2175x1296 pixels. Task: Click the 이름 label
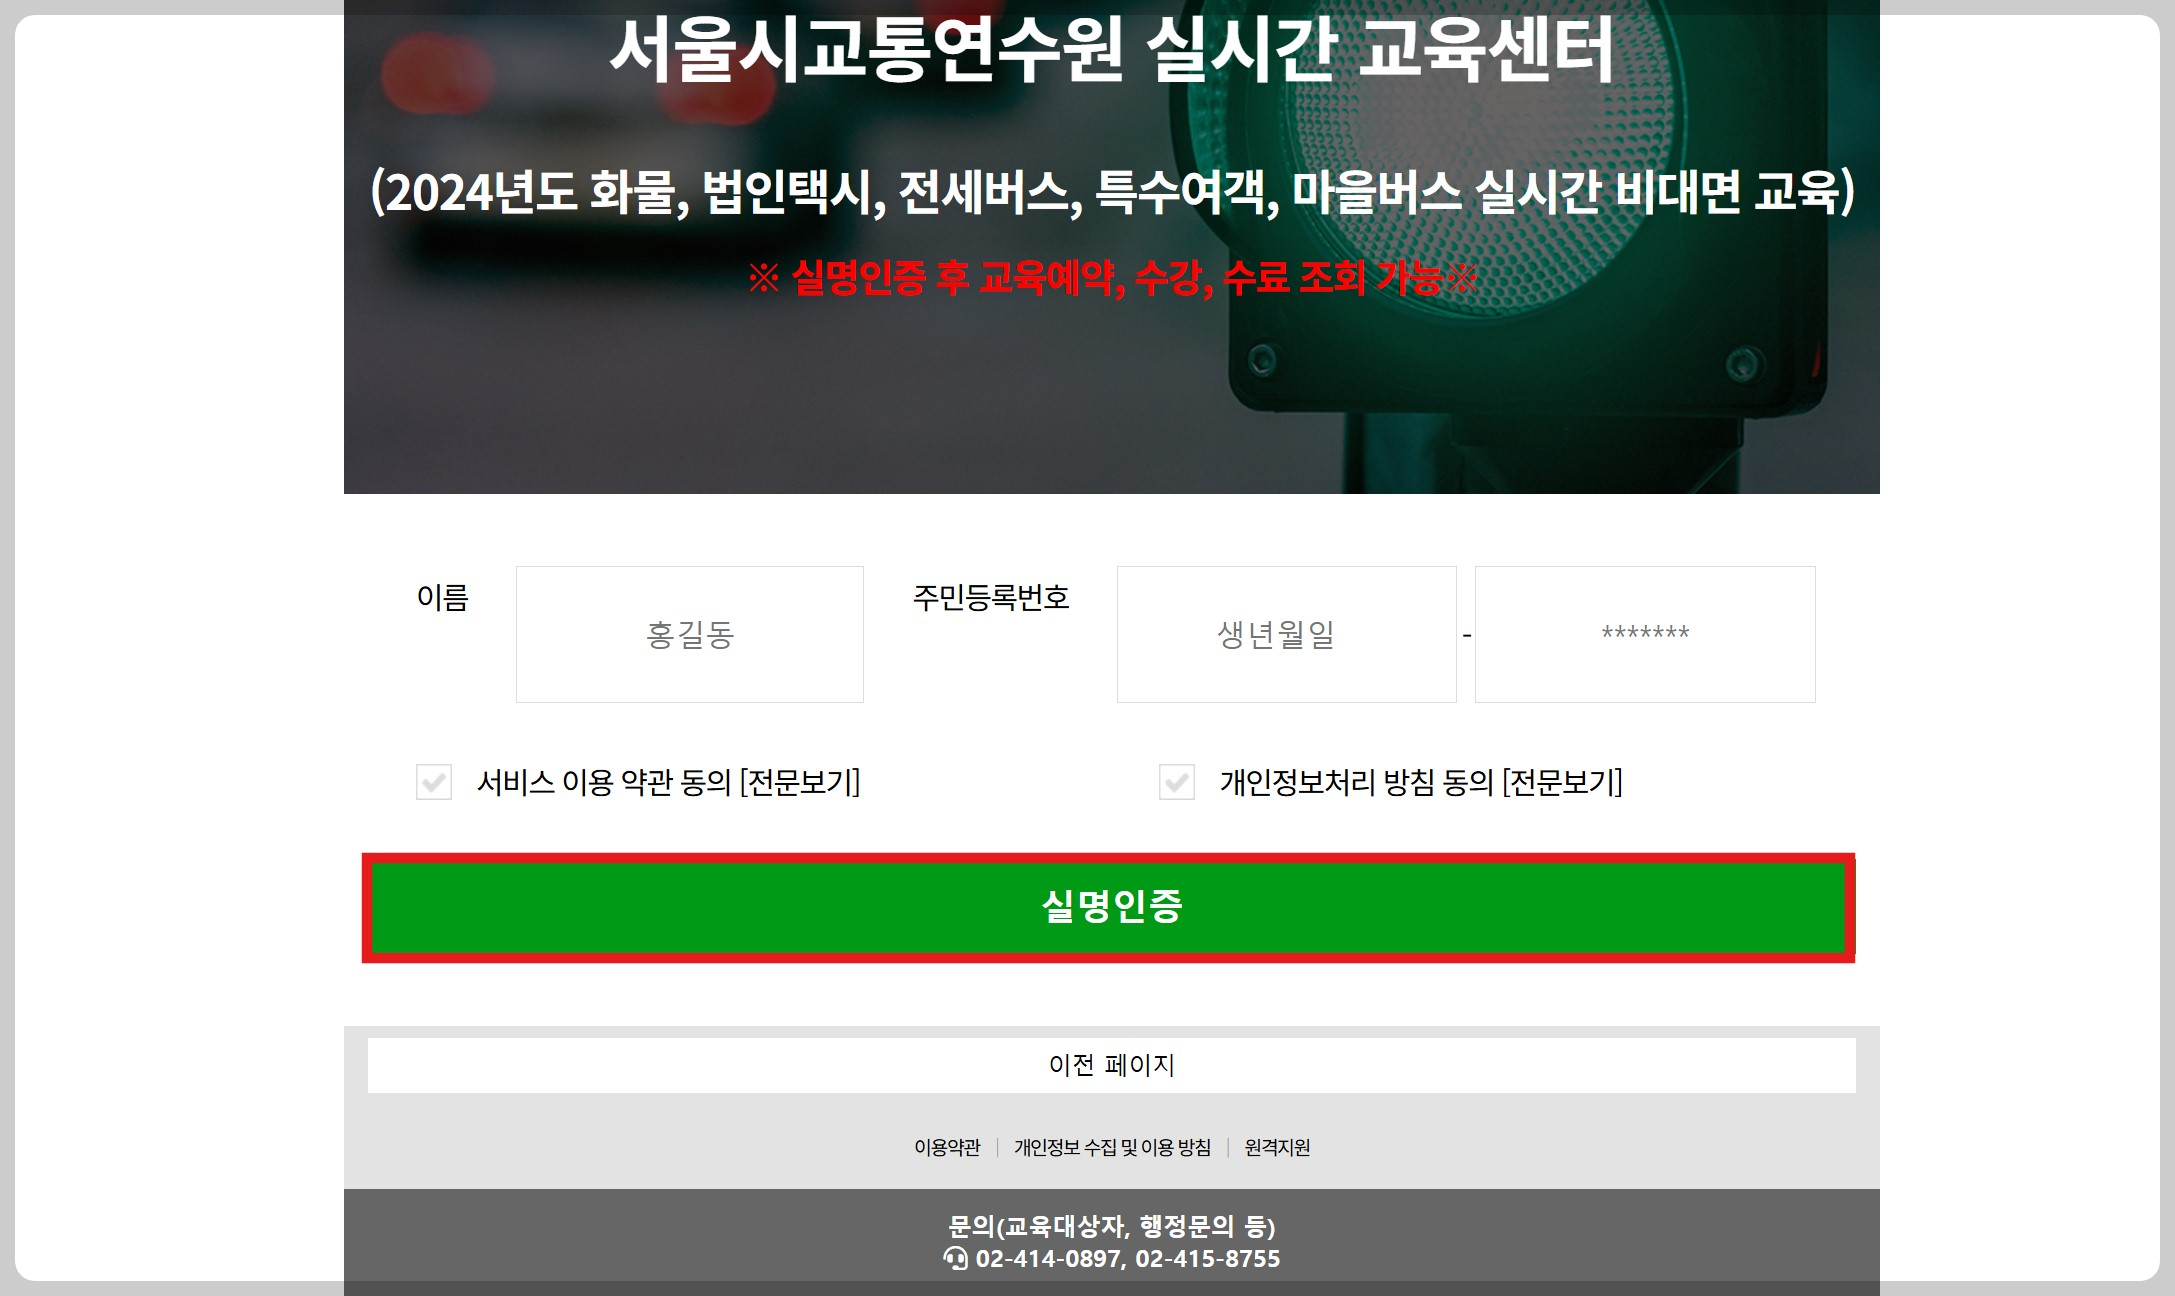tap(442, 598)
